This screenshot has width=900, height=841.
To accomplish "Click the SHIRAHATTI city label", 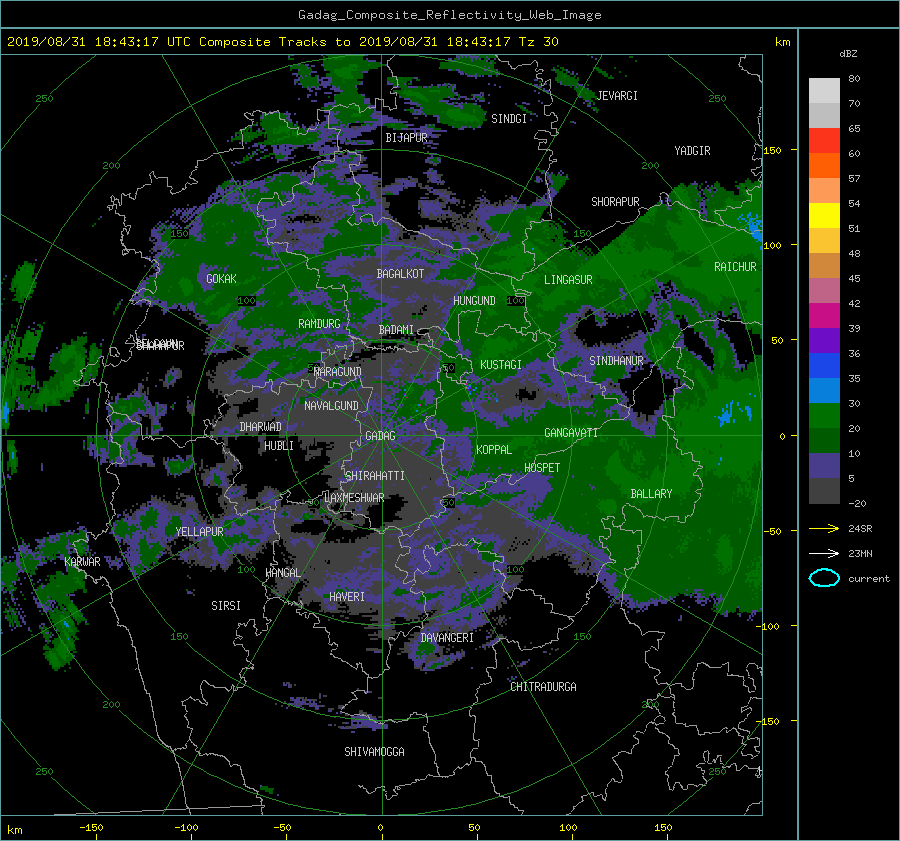I will (375, 475).
